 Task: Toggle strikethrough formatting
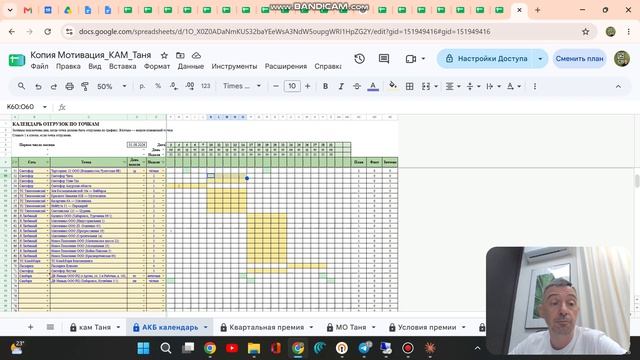(357, 86)
